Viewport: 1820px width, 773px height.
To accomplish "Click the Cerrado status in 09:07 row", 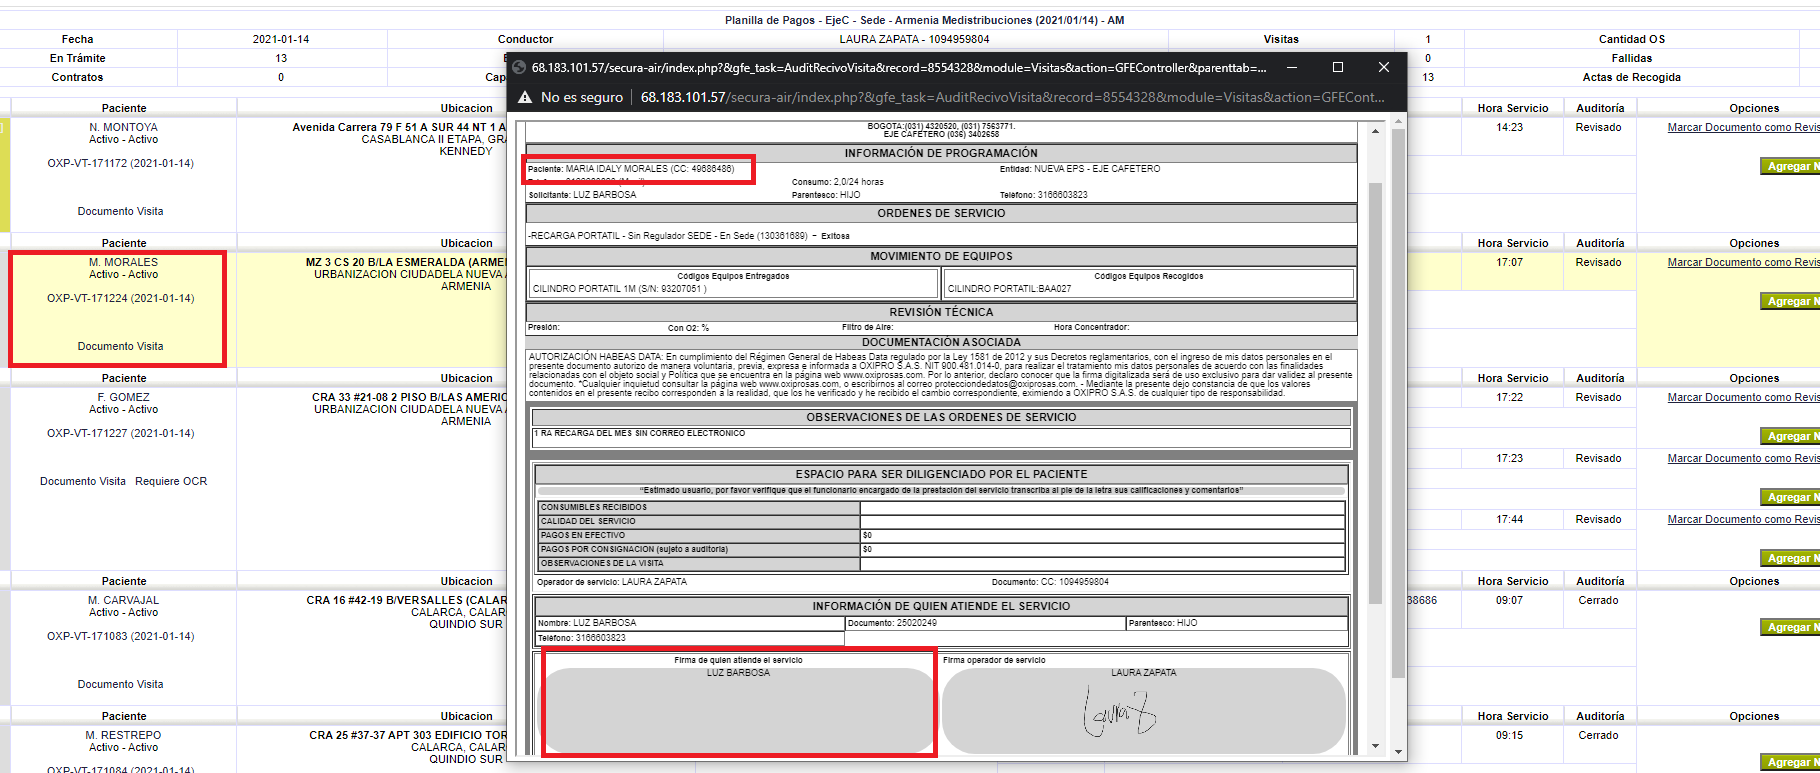I will click(x=1598, y=600).
